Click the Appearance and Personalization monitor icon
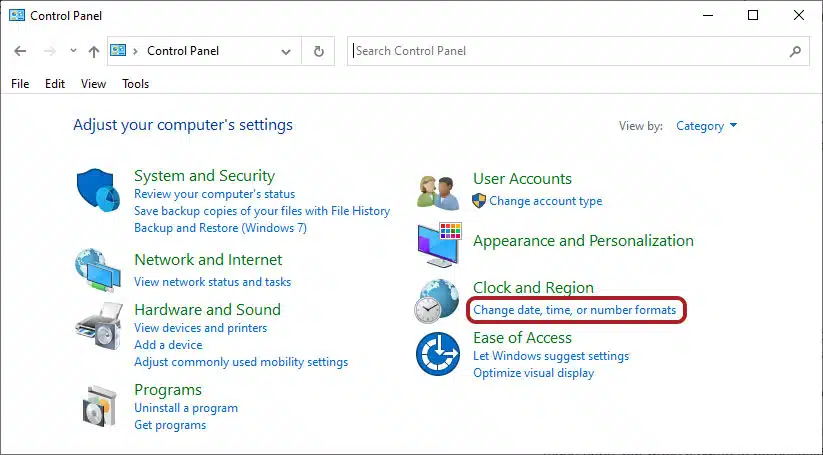This screenshot has width=823, height=455. coord(439,245)
